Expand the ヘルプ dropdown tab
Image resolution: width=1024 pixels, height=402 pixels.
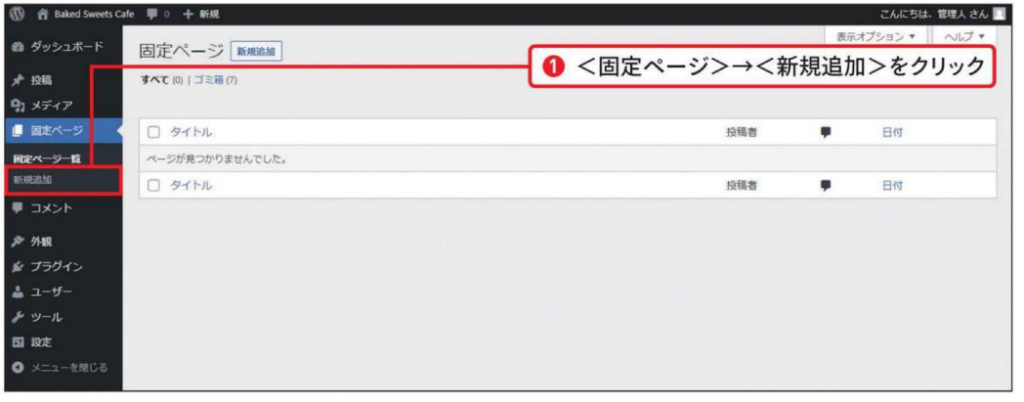click(965, 36)
